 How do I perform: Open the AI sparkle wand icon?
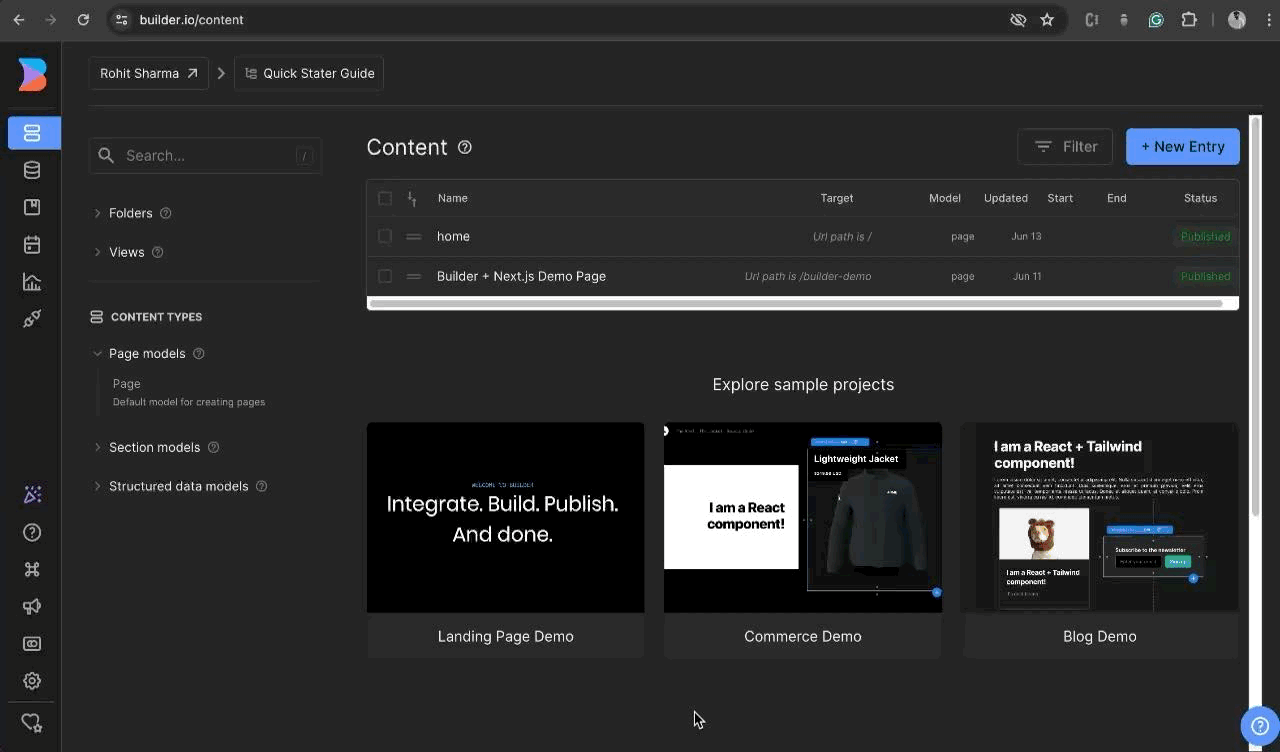[32, 494]
